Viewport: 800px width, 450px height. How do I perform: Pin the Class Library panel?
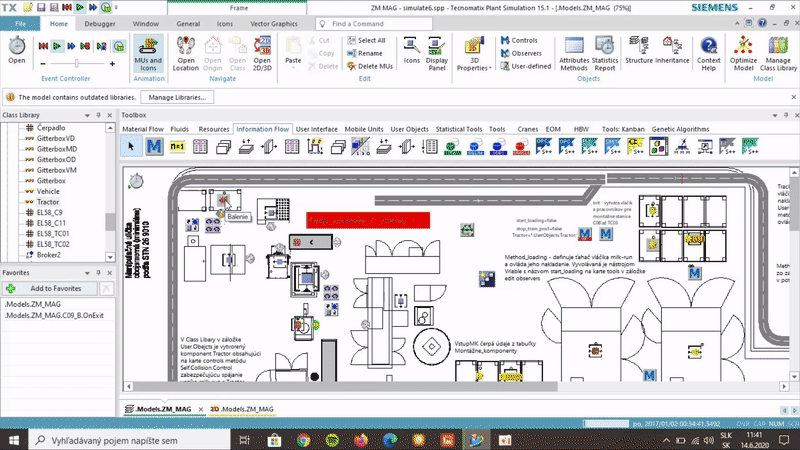click(x=98, y=115)
